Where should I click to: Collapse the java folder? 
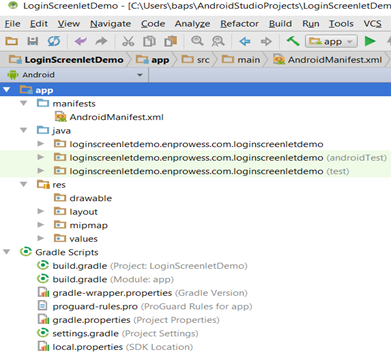coord(24,131)
